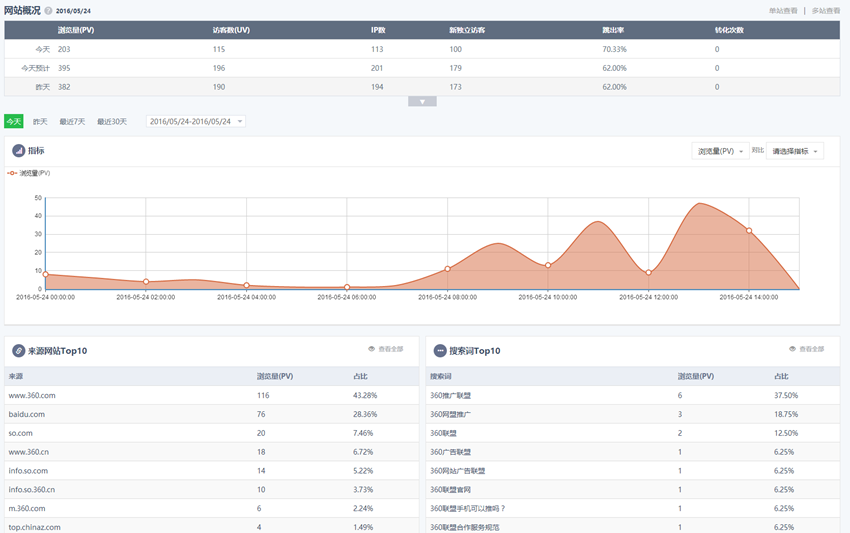Open the 2016/05/24 date range dropdown
Viewport: 850px width, 533px height.
(195, 121)
